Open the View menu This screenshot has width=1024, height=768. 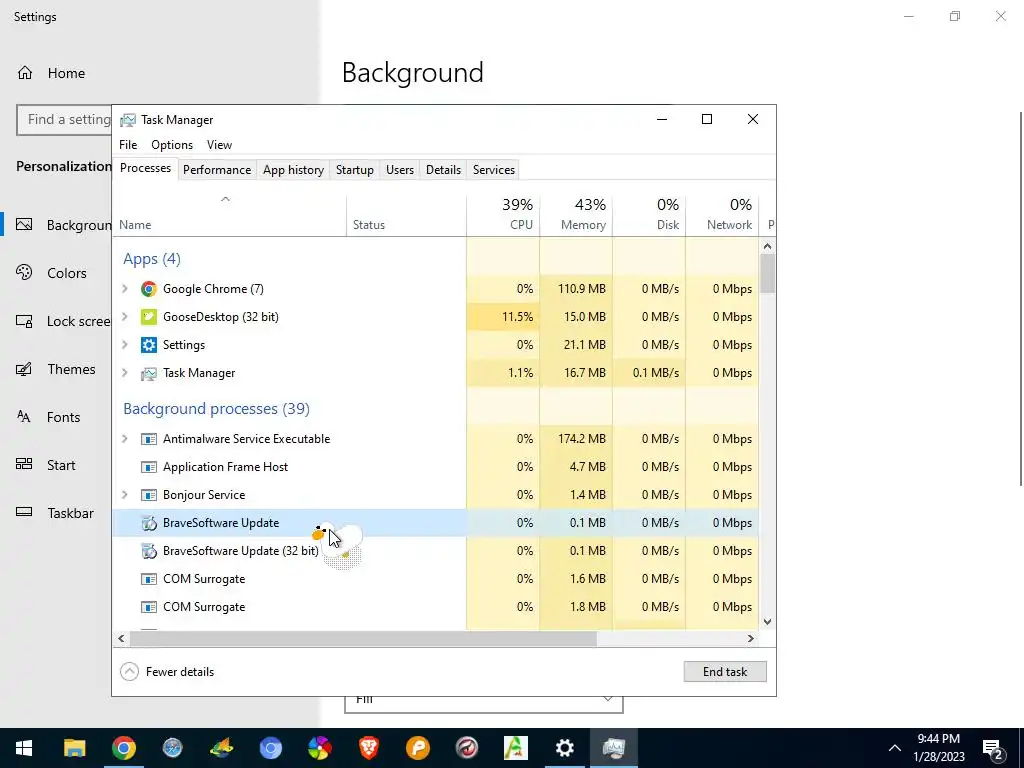coord(219,145)
